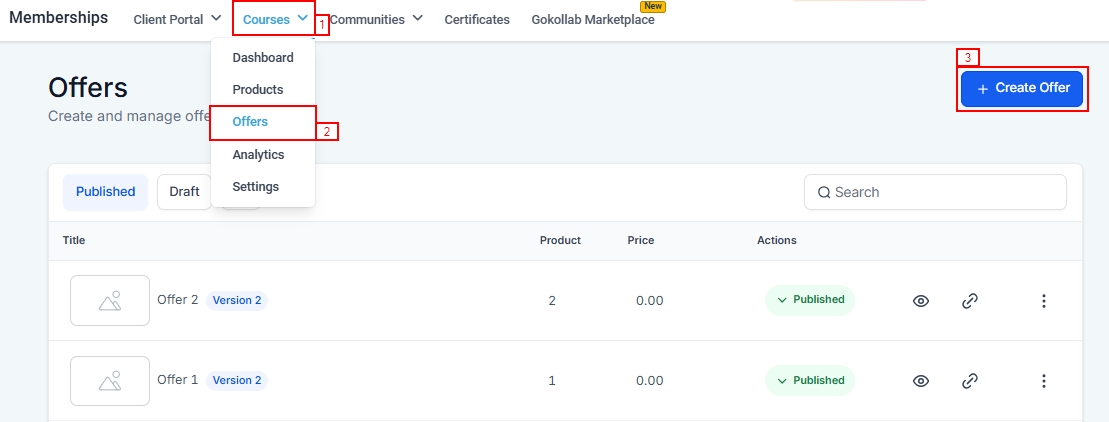Choose Analytics in the Courses menu

[x=258, y=155]
